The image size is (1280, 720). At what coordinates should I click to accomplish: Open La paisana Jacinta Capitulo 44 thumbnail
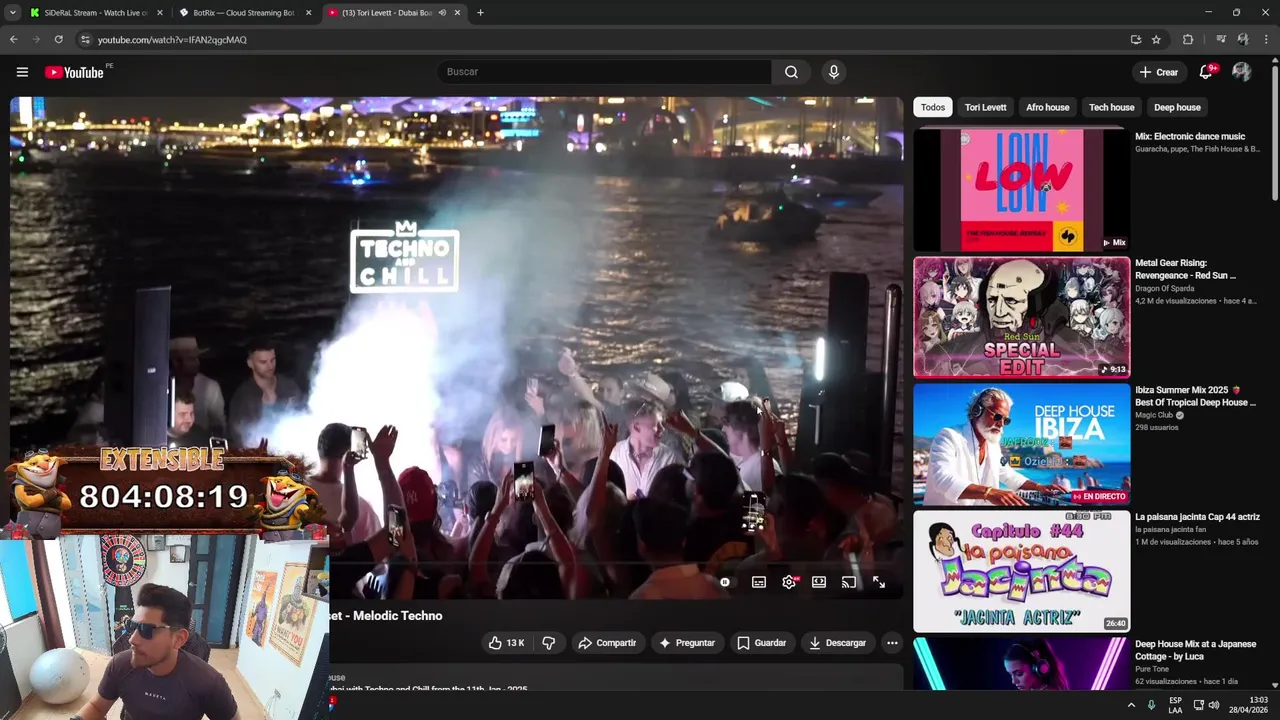click(1021, 571)
